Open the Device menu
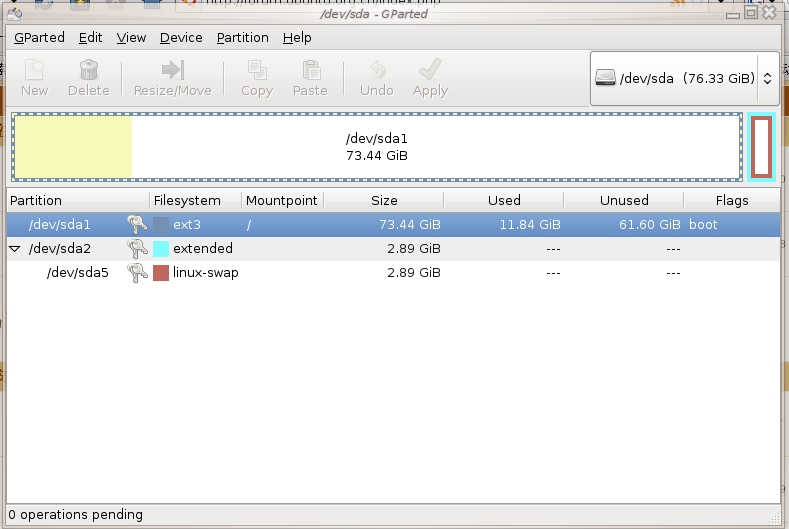The width and height of the screenshot is (789, 529). pyautogui.click(x=181, y=38)
